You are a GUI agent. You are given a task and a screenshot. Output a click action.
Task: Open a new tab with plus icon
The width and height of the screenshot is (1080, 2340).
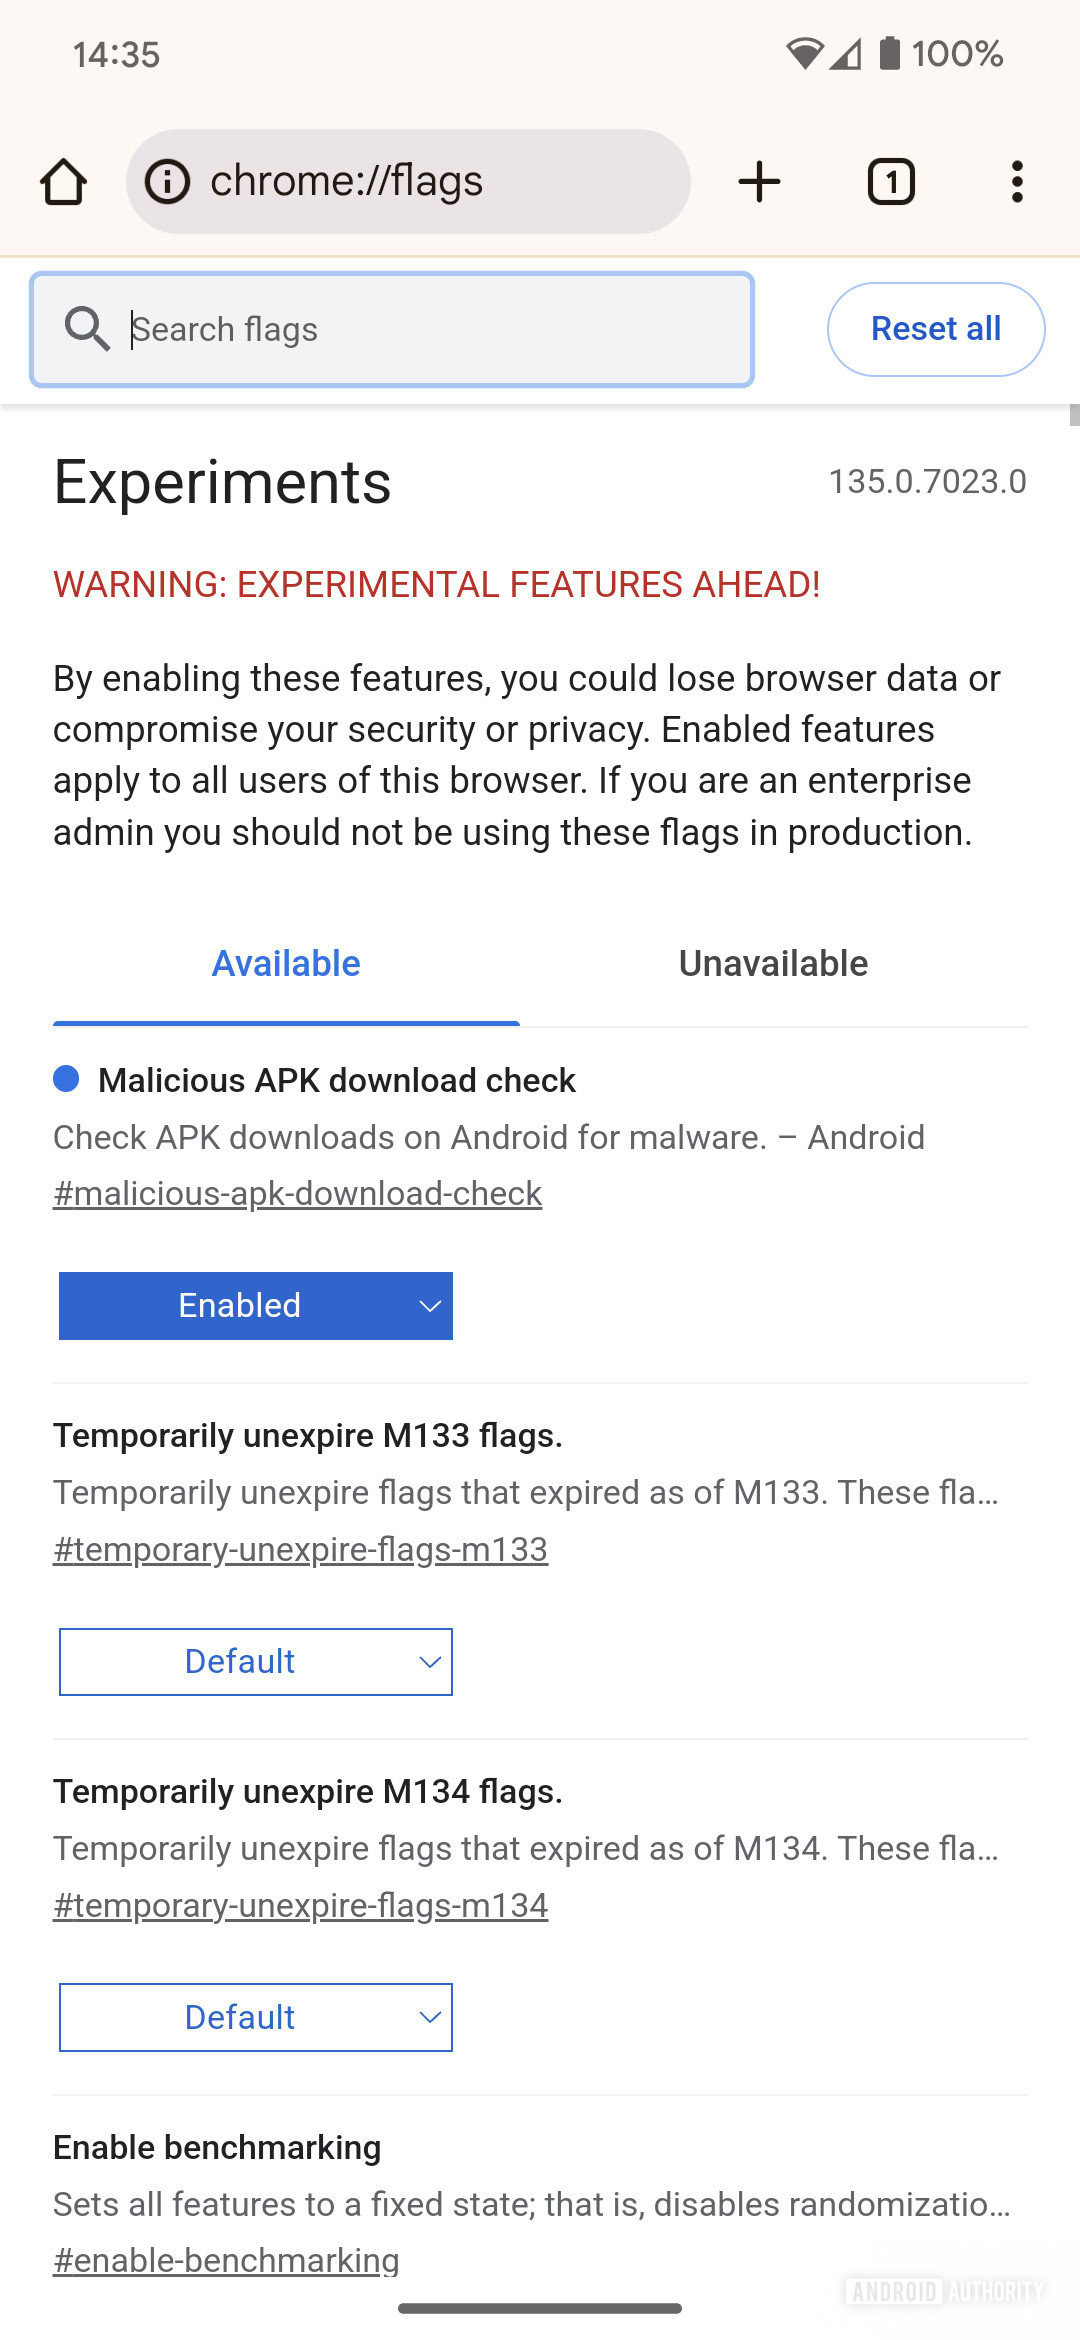tap(759, 182)
